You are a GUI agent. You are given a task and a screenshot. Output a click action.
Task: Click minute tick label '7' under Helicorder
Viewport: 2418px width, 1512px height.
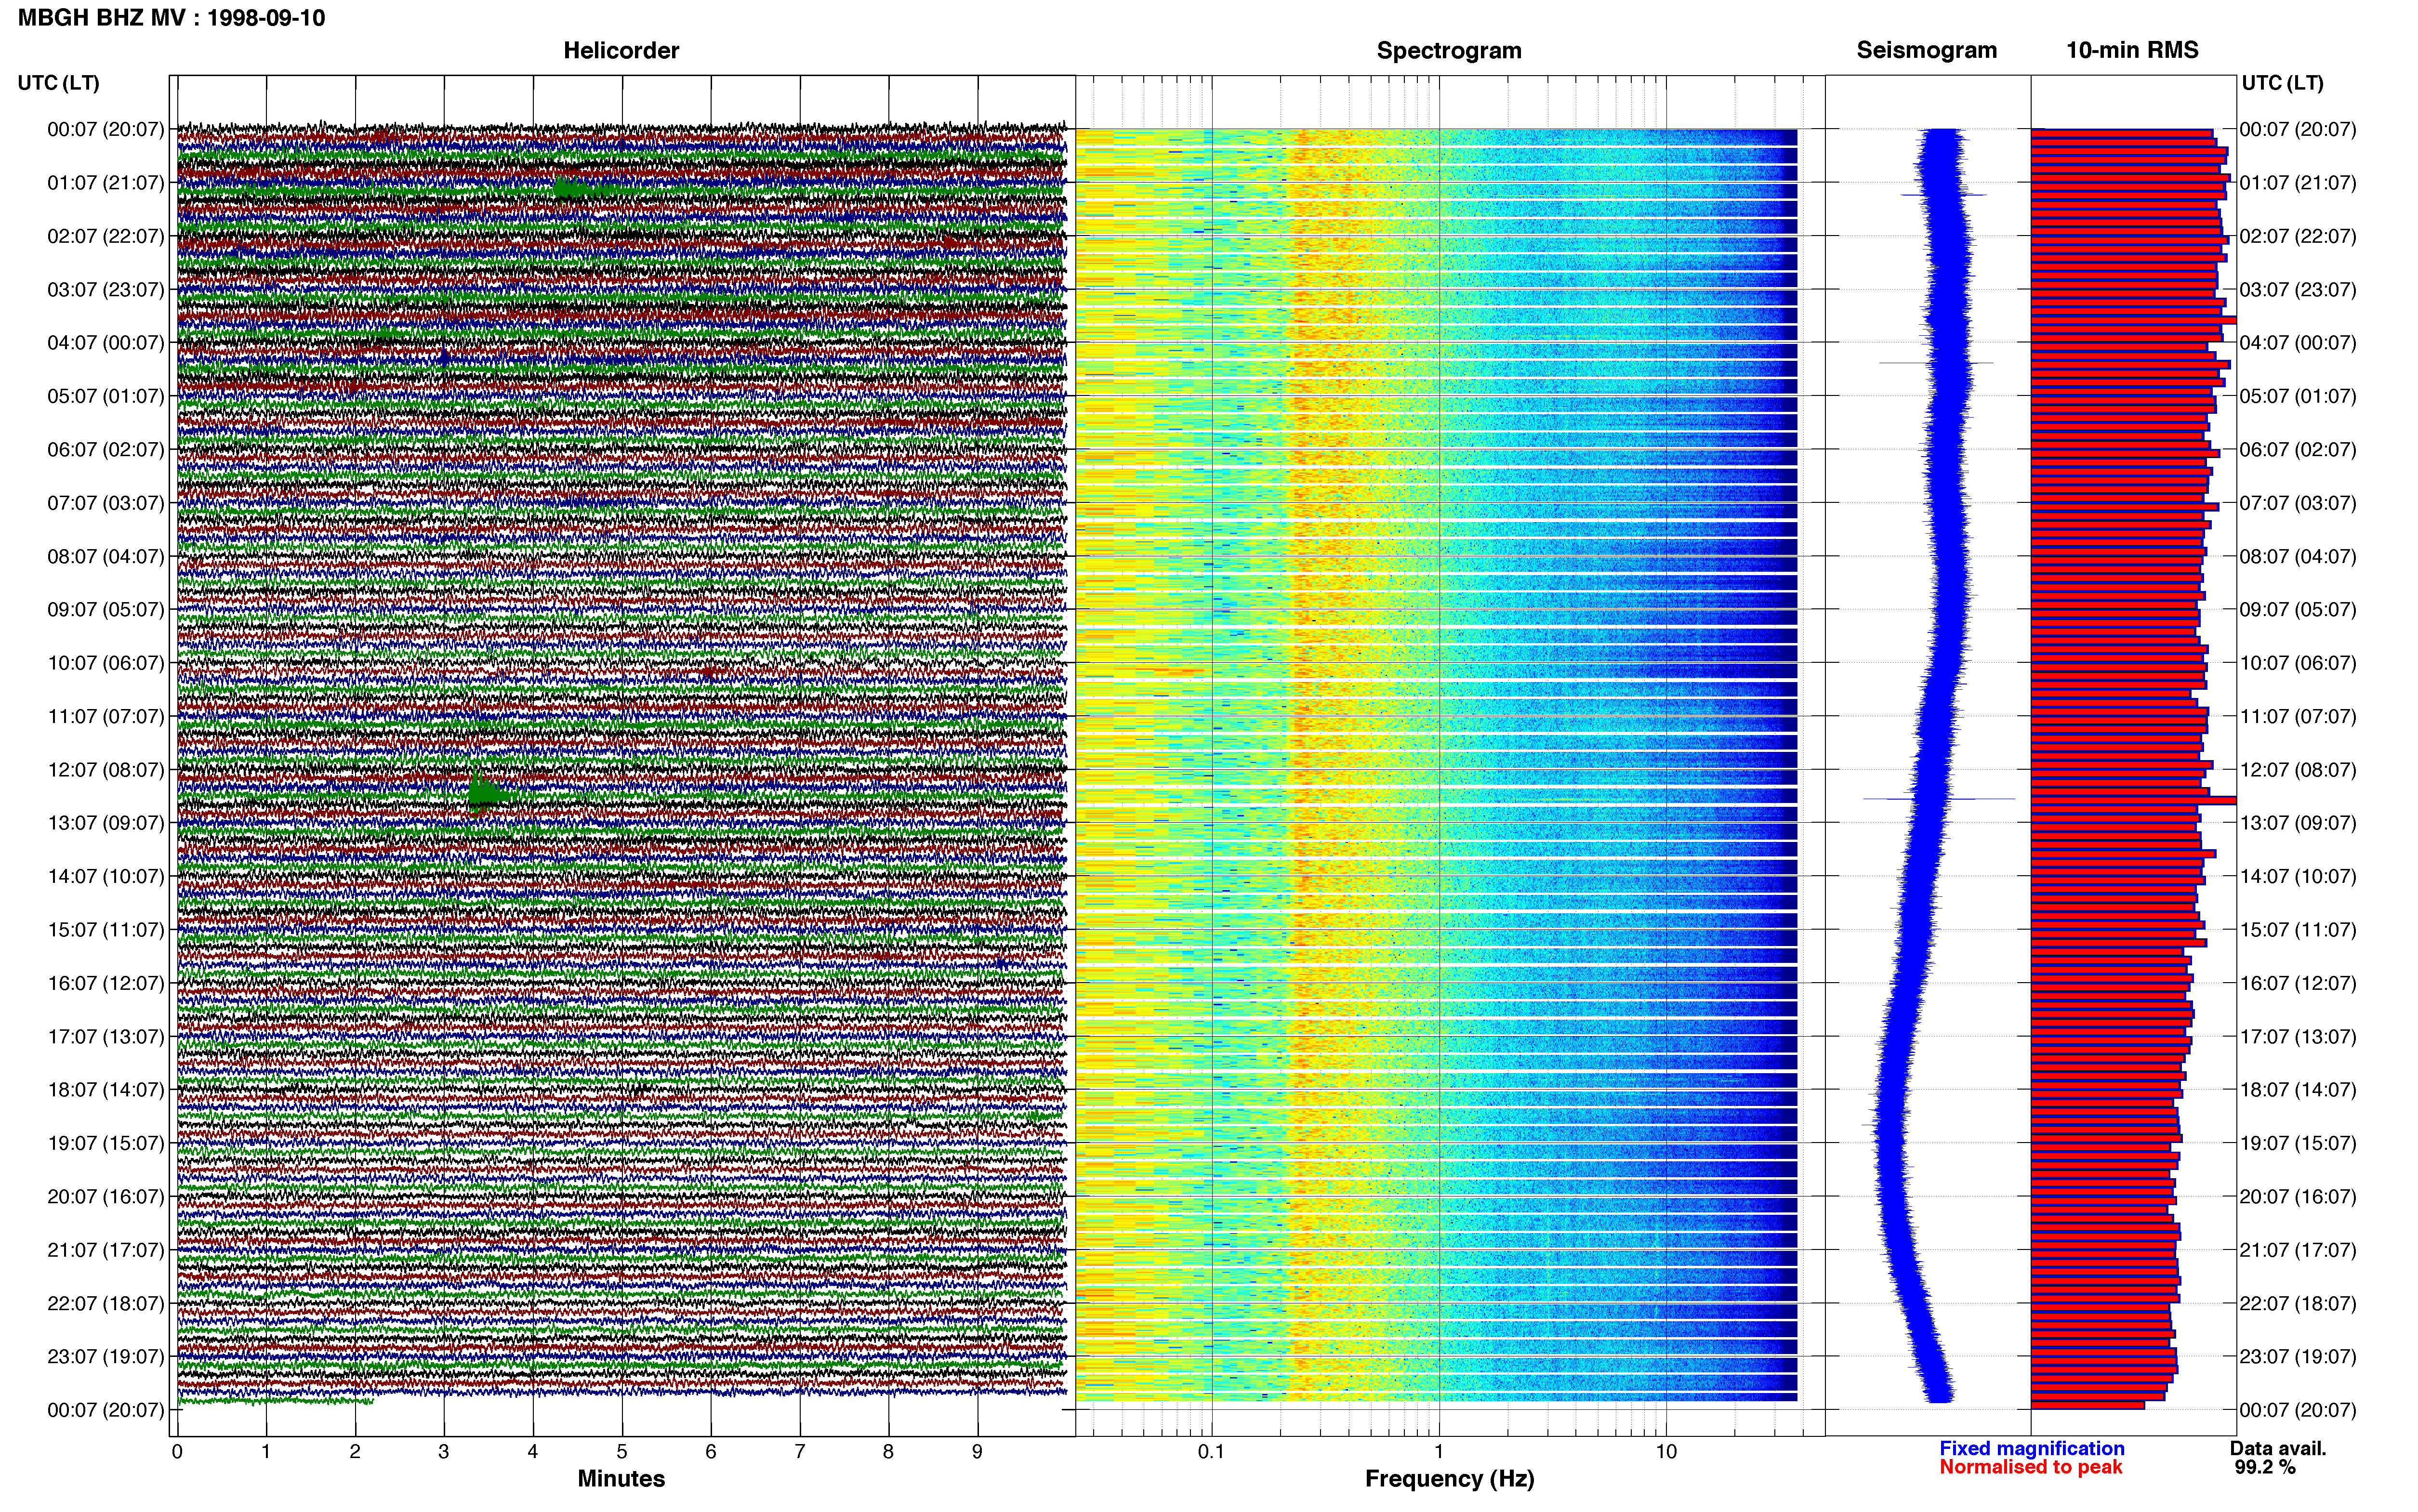click(800, 1452)
